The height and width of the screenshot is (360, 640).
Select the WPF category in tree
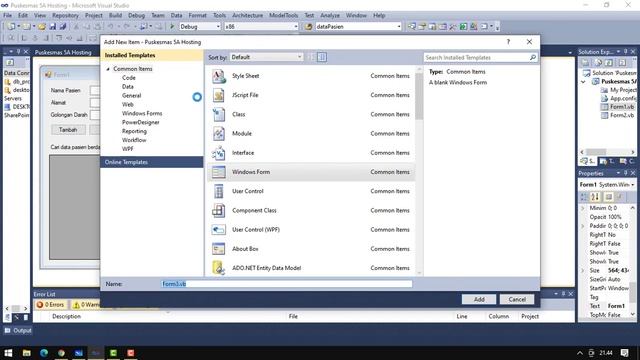click(128, 149)
